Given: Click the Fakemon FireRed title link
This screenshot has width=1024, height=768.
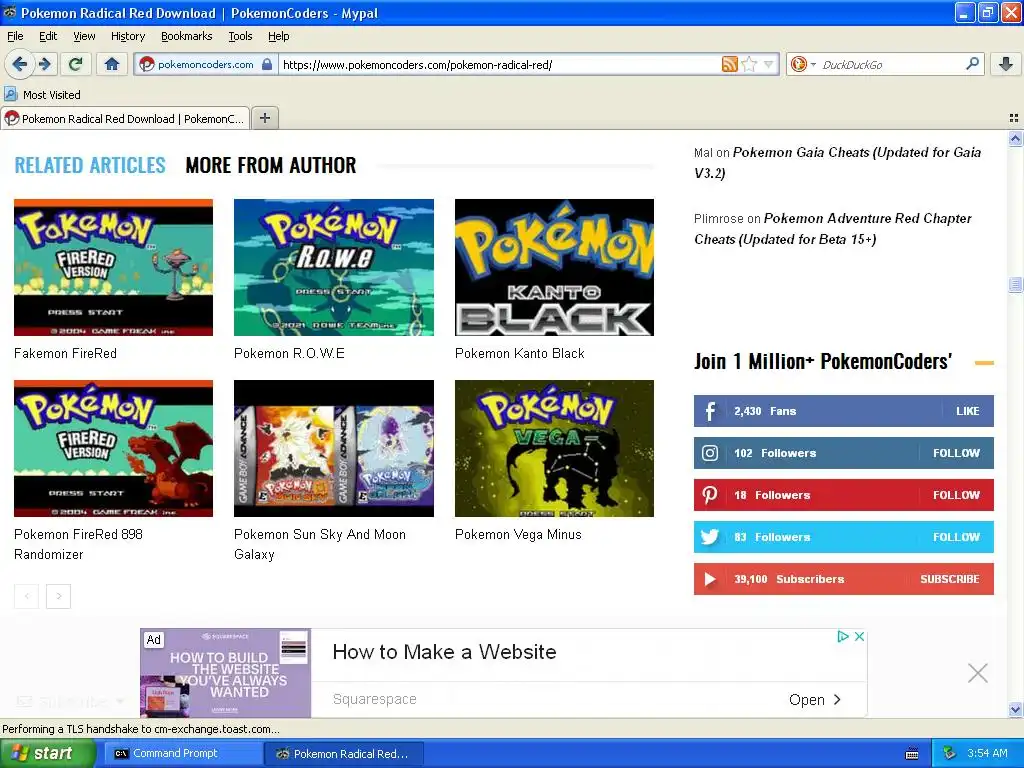Looking at the screenshot, I should 65,353.
